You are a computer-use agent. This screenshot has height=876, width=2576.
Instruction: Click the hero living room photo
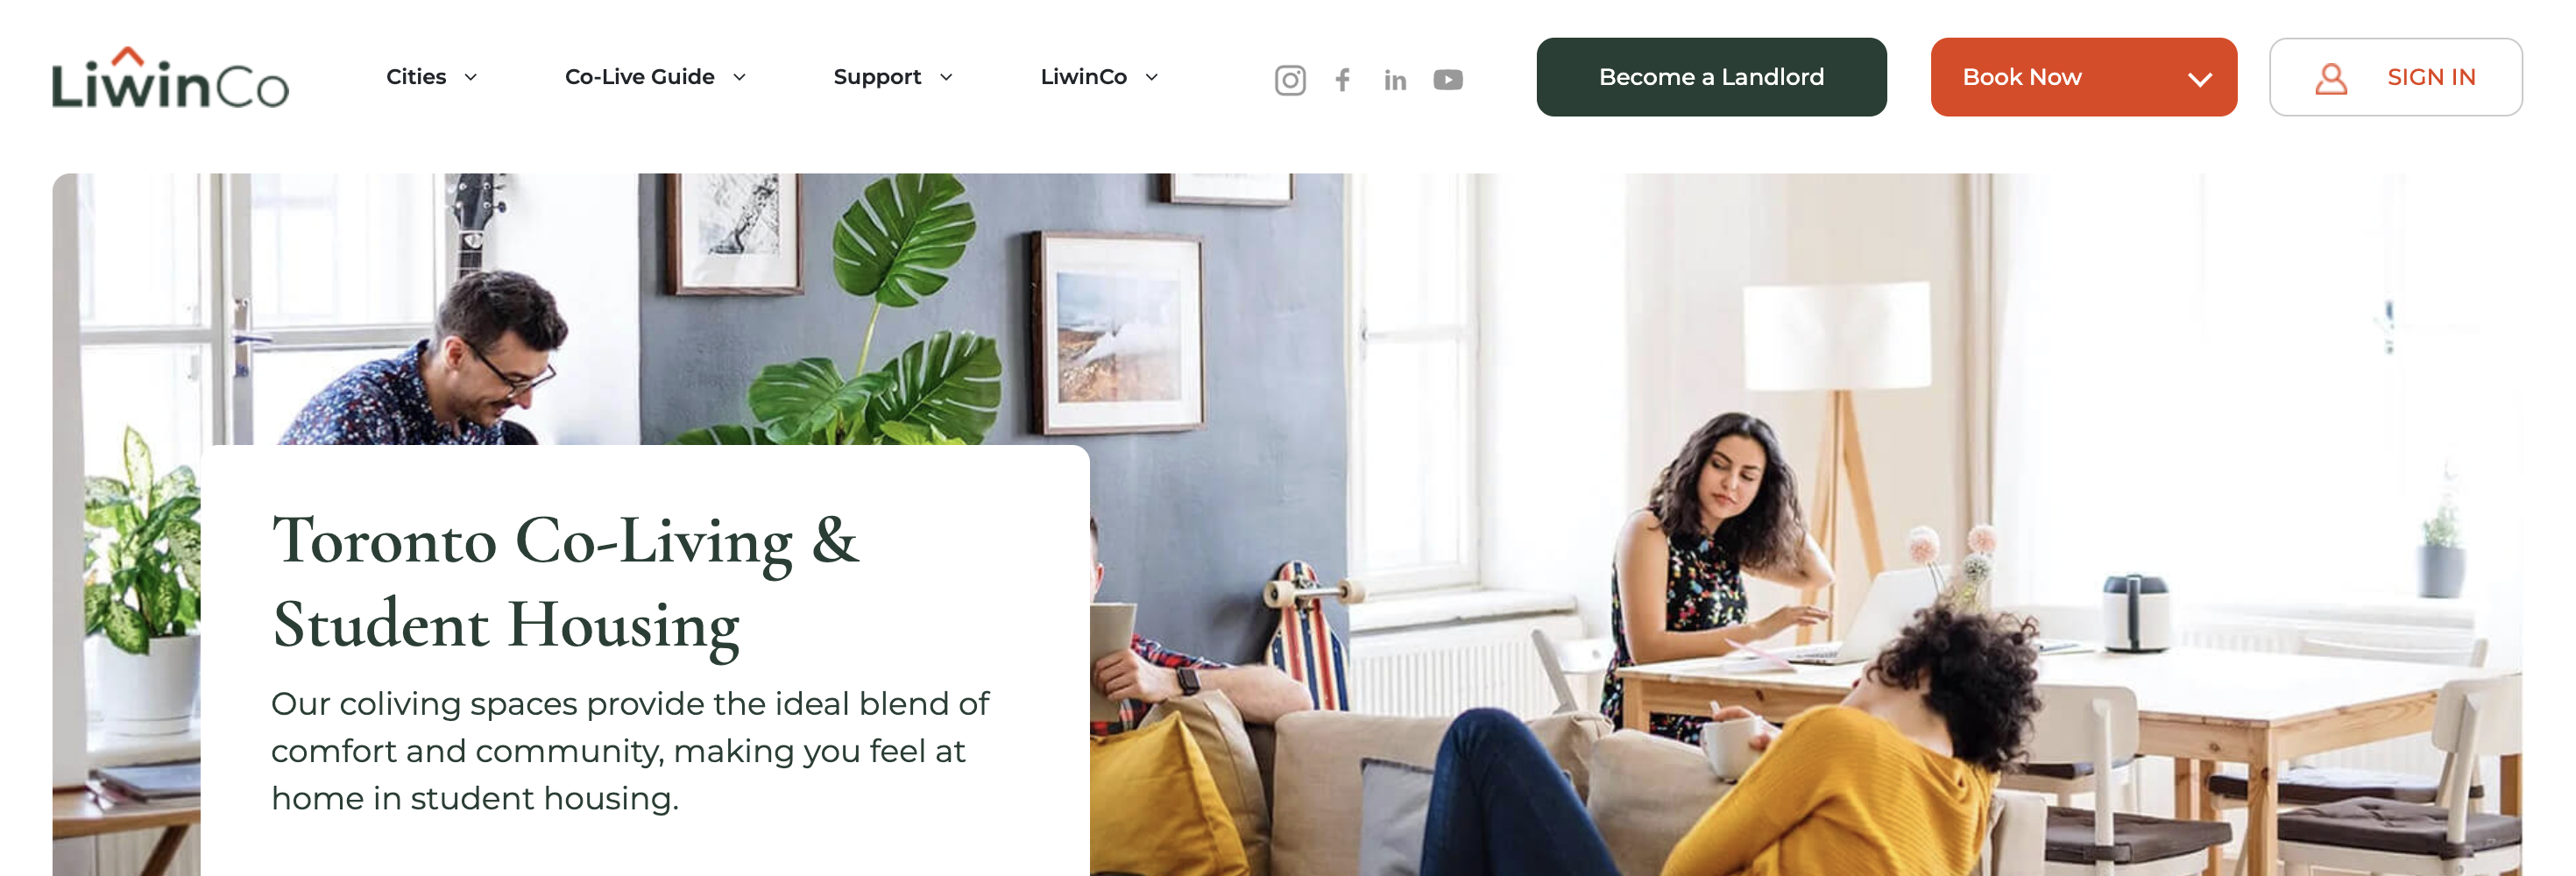[x=1800, y=520]
